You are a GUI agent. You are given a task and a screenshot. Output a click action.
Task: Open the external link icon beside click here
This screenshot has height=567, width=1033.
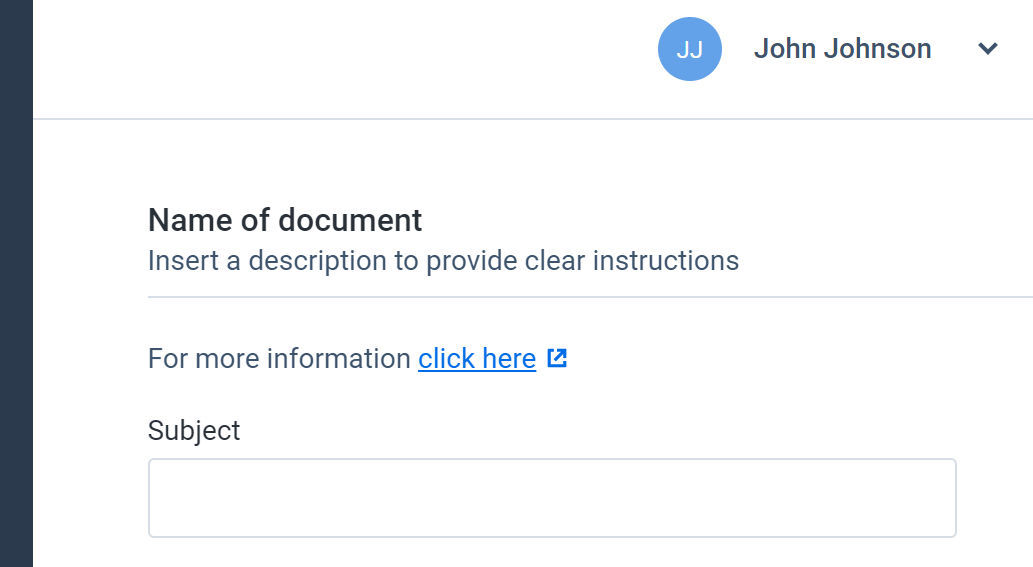coord(557,358)
